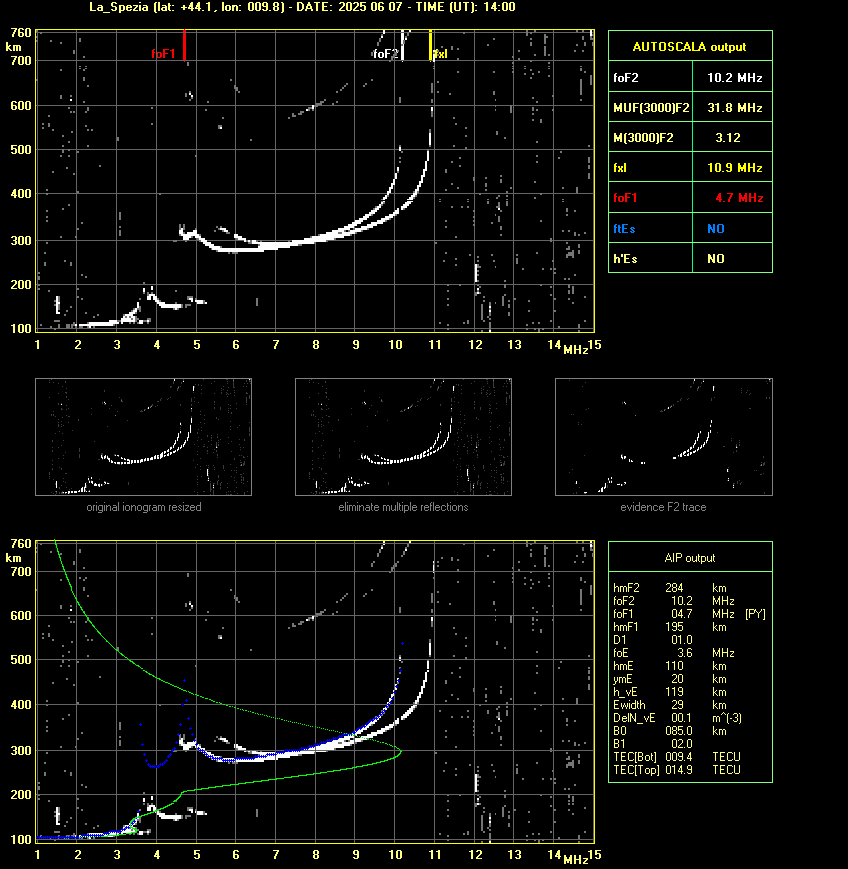Open the 'eliminate multiple reflections' thumbnail
848x869 pixels.
[x=403, y=437]
